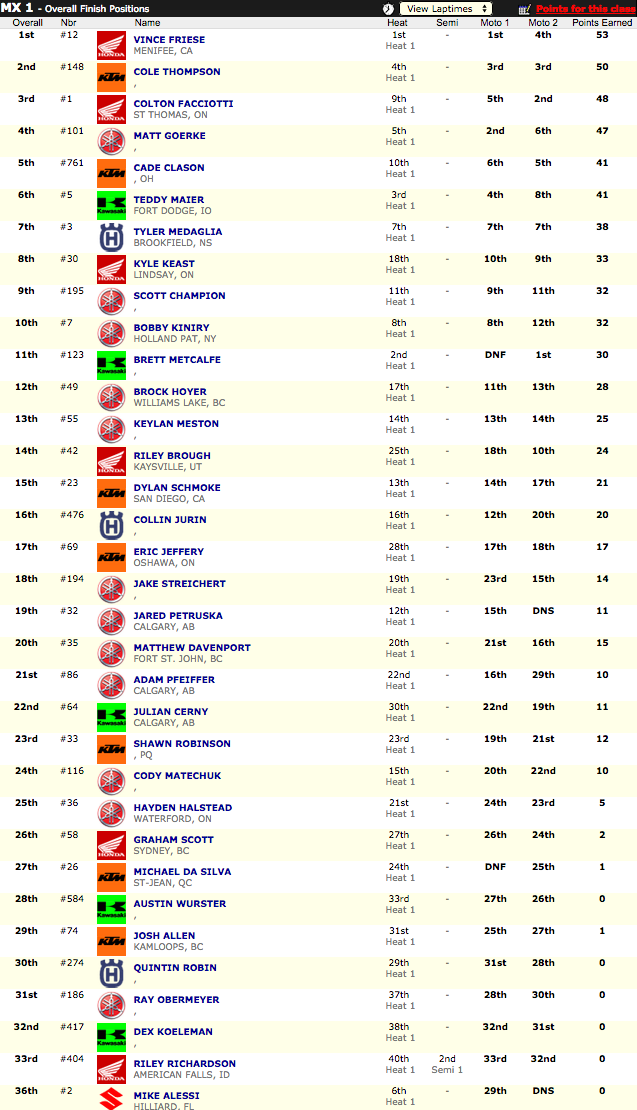The image size is (637, 1110).
Task: Open the View Laptimes dropdown
Action: click(446, 8)
